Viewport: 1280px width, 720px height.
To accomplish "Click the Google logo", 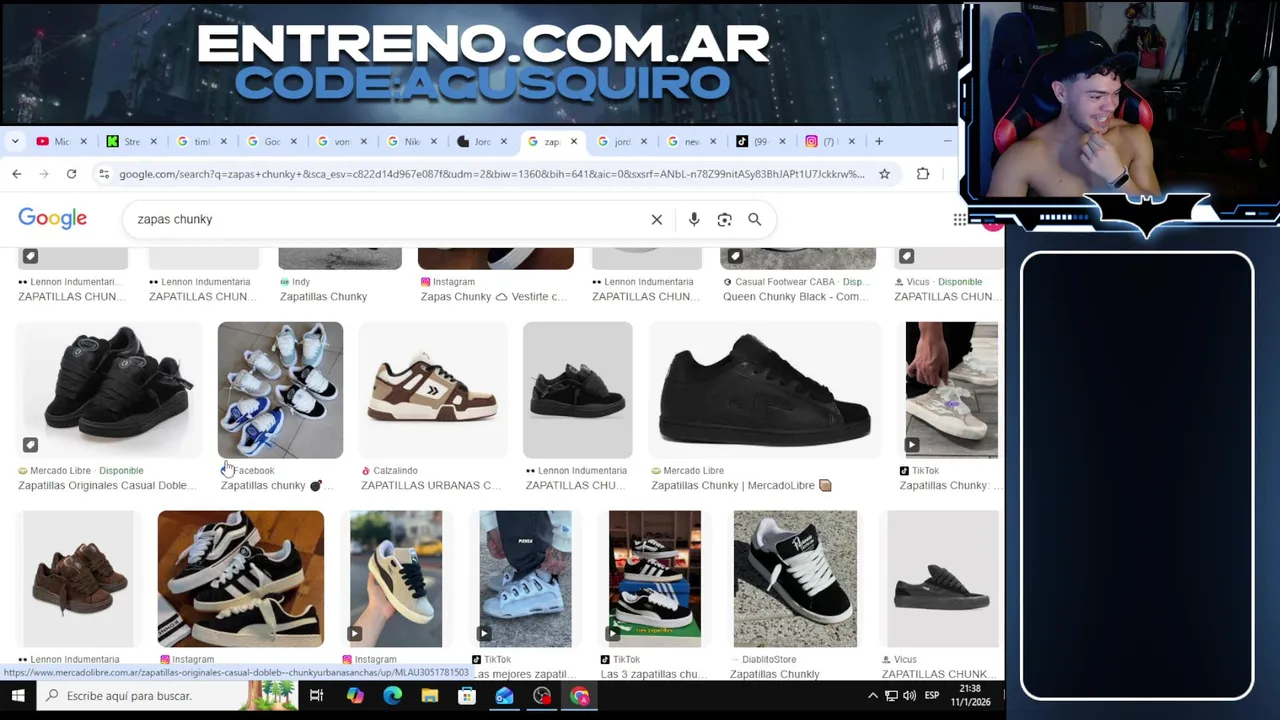I will pyautogui.click(x=53, y=219).
